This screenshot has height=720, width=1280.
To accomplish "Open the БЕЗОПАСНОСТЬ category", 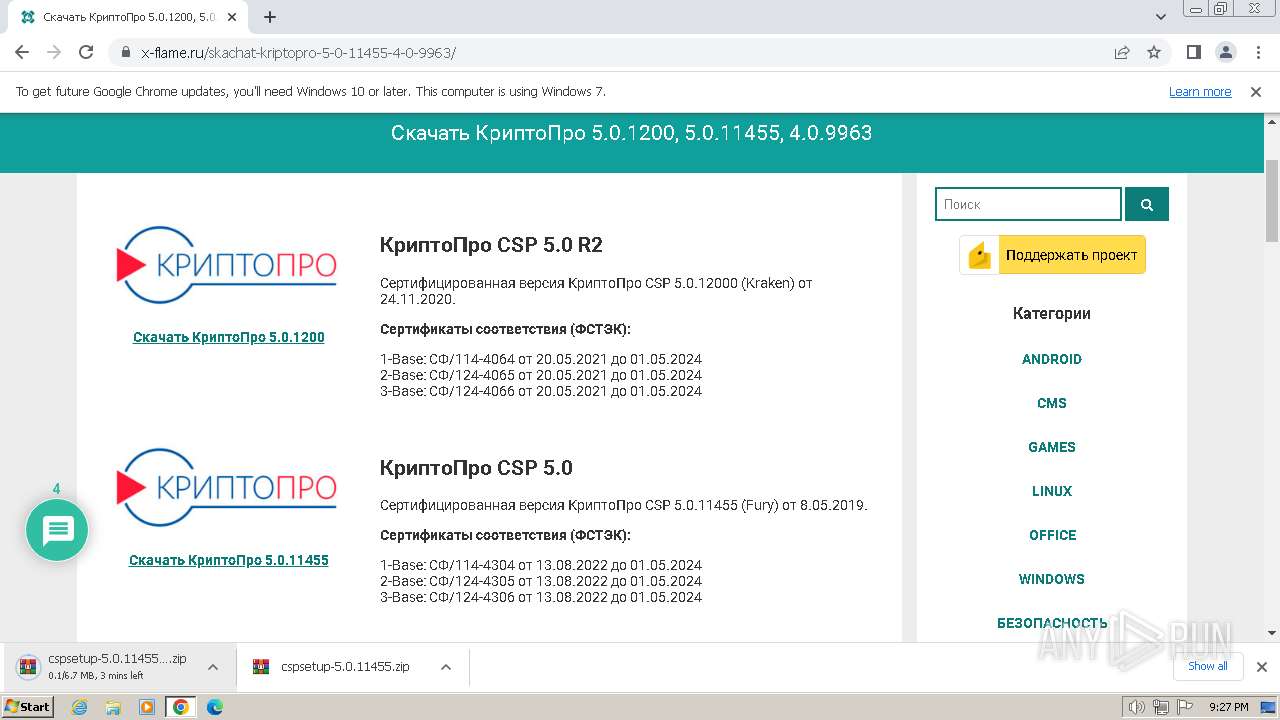I will (x=1052, y=623).
